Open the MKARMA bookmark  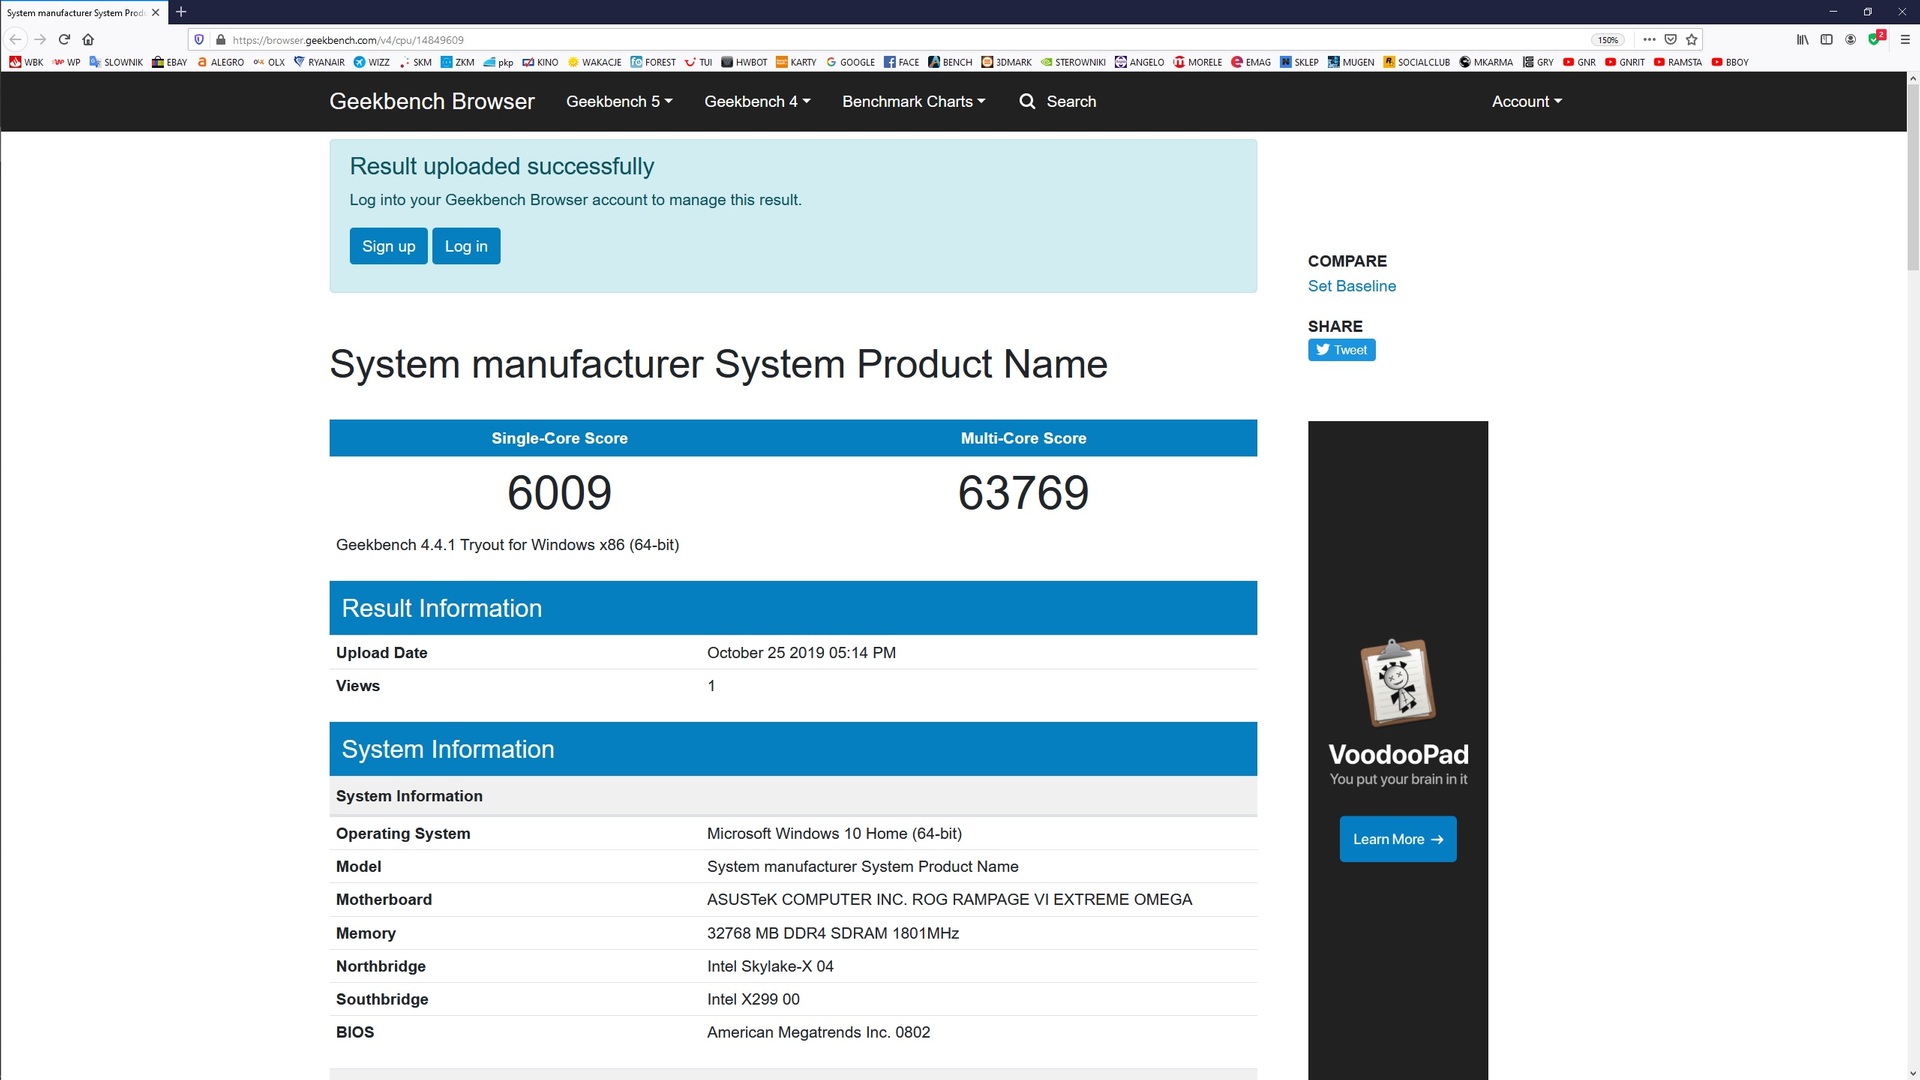1486,62
